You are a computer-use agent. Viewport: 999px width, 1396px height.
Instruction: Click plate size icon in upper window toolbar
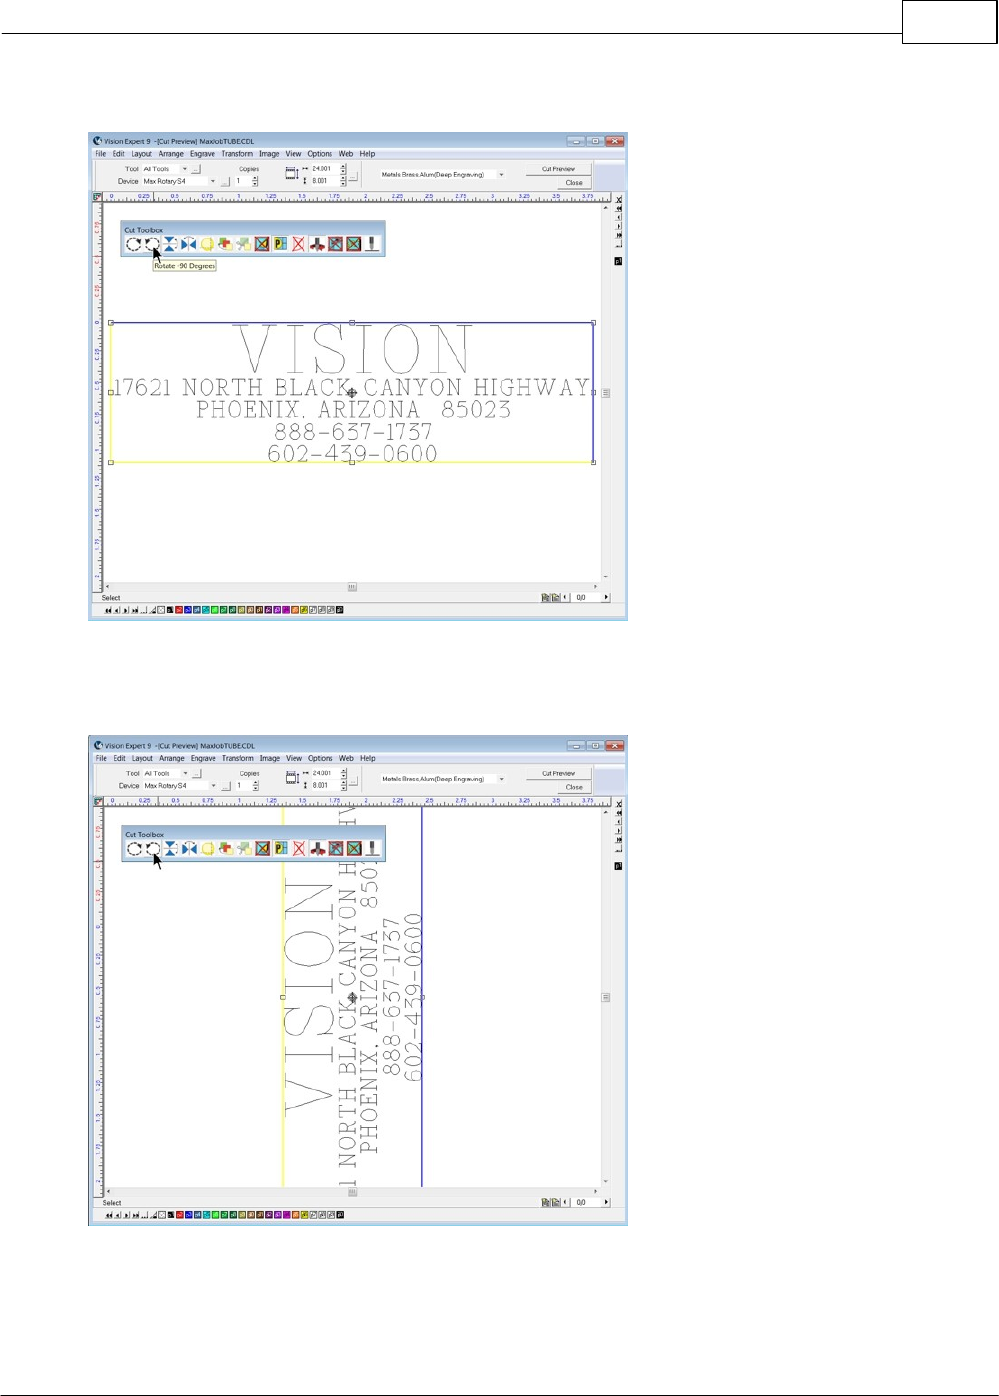pyautogui.click(x=291, y=173)
